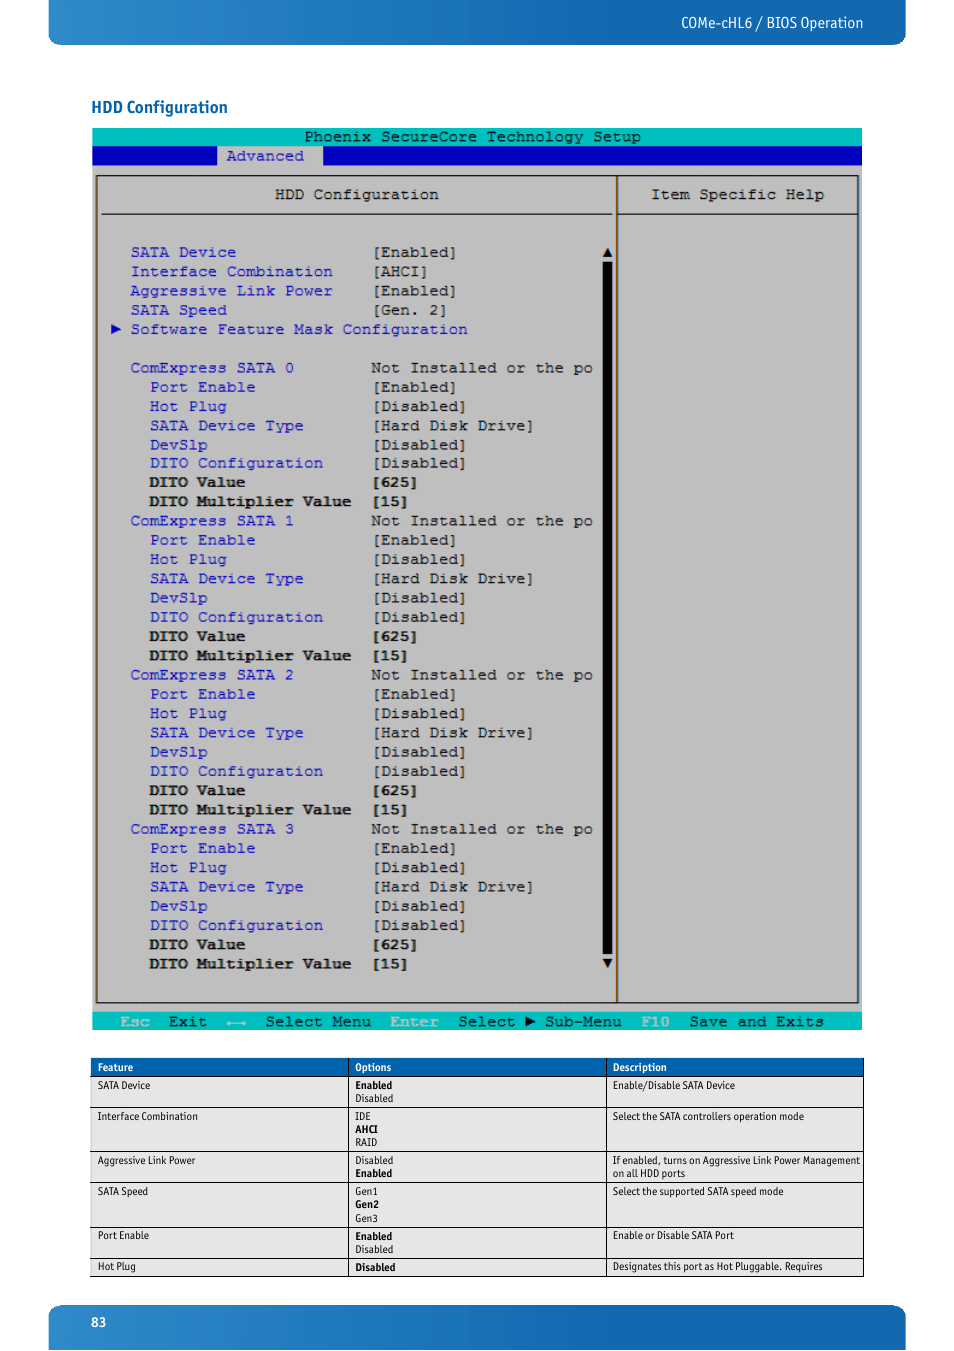Click DITO Value [625] under ComExpress SATA 3
Image resolution: width=954 pixels, height=1351 pixels.
395,944
